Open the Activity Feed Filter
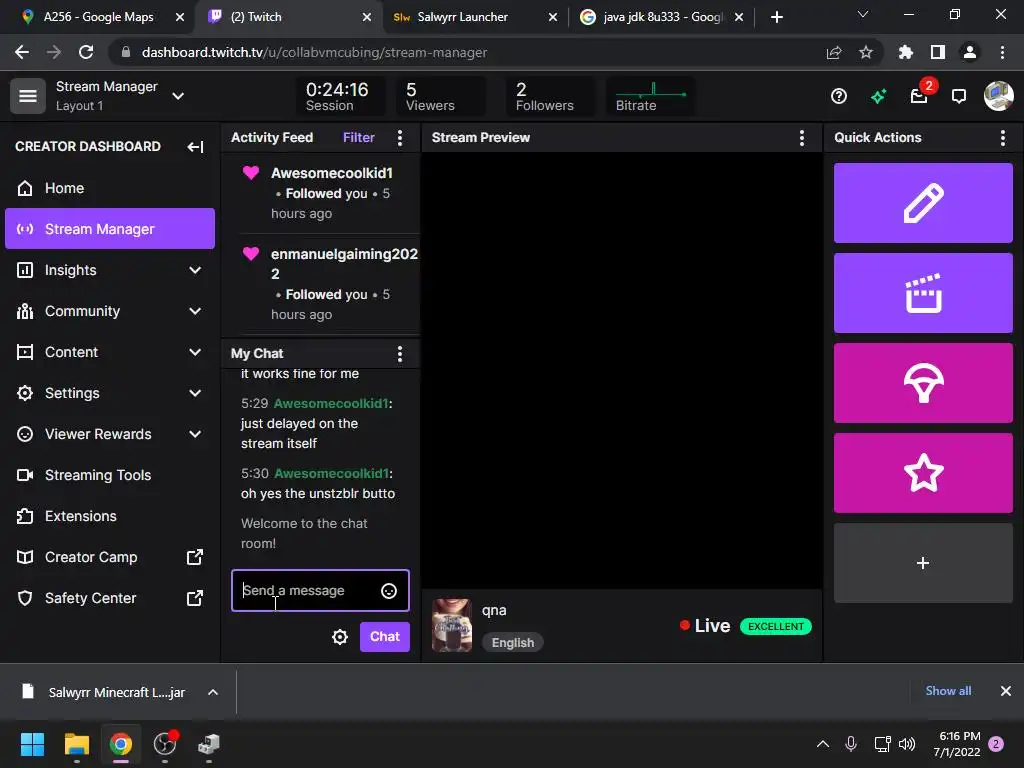The height and width of the screenshot is (768, 1024). [x=359, y=138]
